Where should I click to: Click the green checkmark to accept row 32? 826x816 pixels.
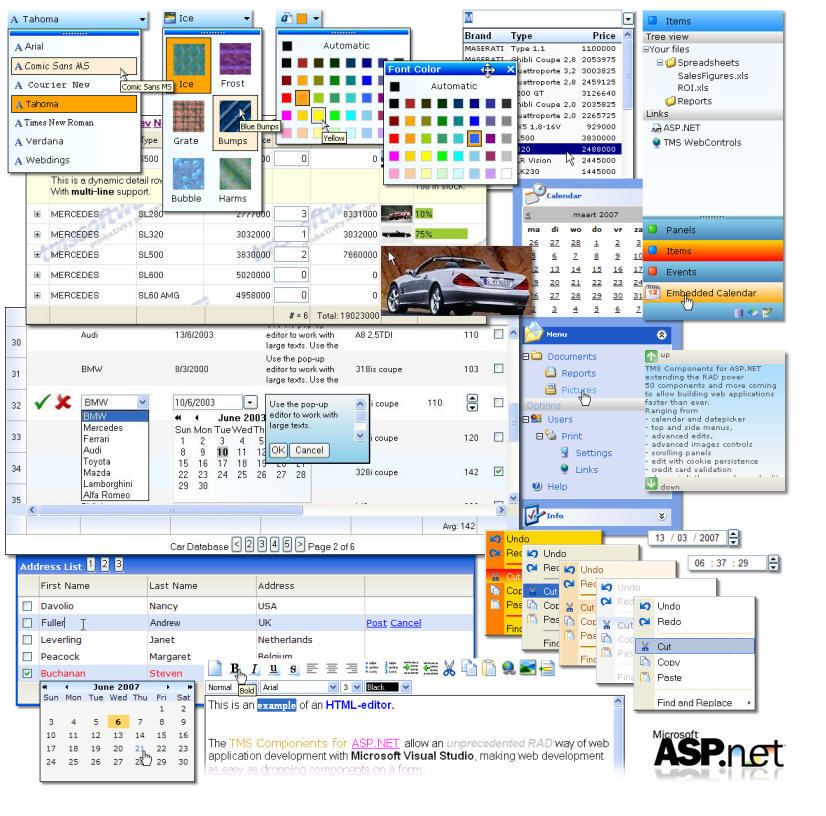click(x=42, y=402)
